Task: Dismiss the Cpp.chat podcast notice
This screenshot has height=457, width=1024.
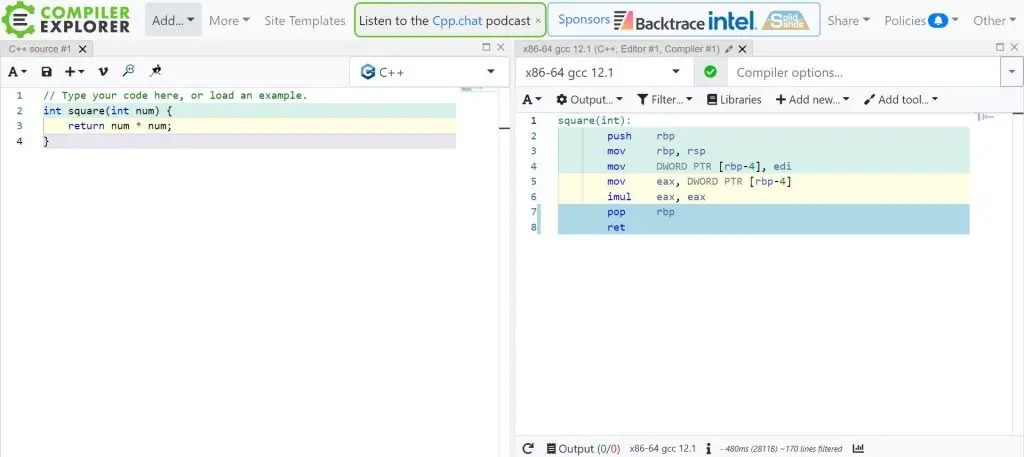Action: click(x=538, y=21)
